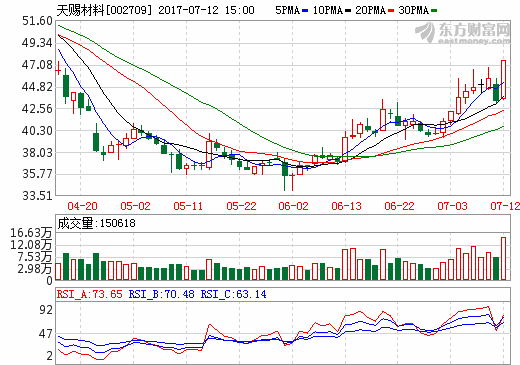
Task: Click the black 10PMA legend line swatch
Action: click(x=348, y=11)
